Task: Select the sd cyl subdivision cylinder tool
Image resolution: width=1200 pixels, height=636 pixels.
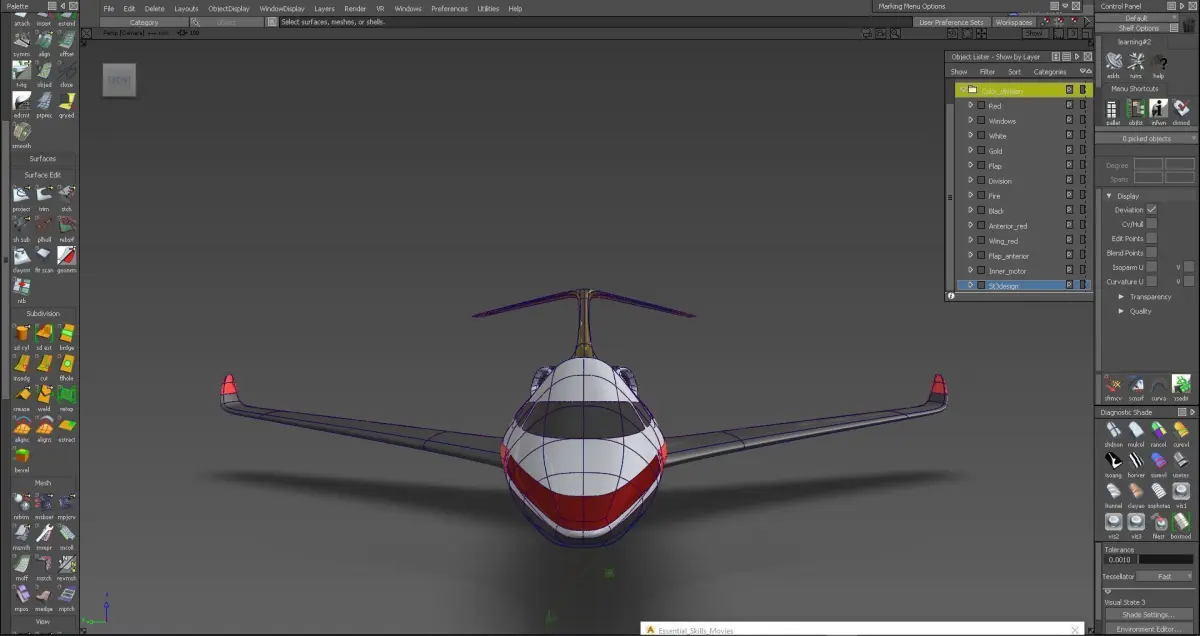Action: tap(21, 336)
